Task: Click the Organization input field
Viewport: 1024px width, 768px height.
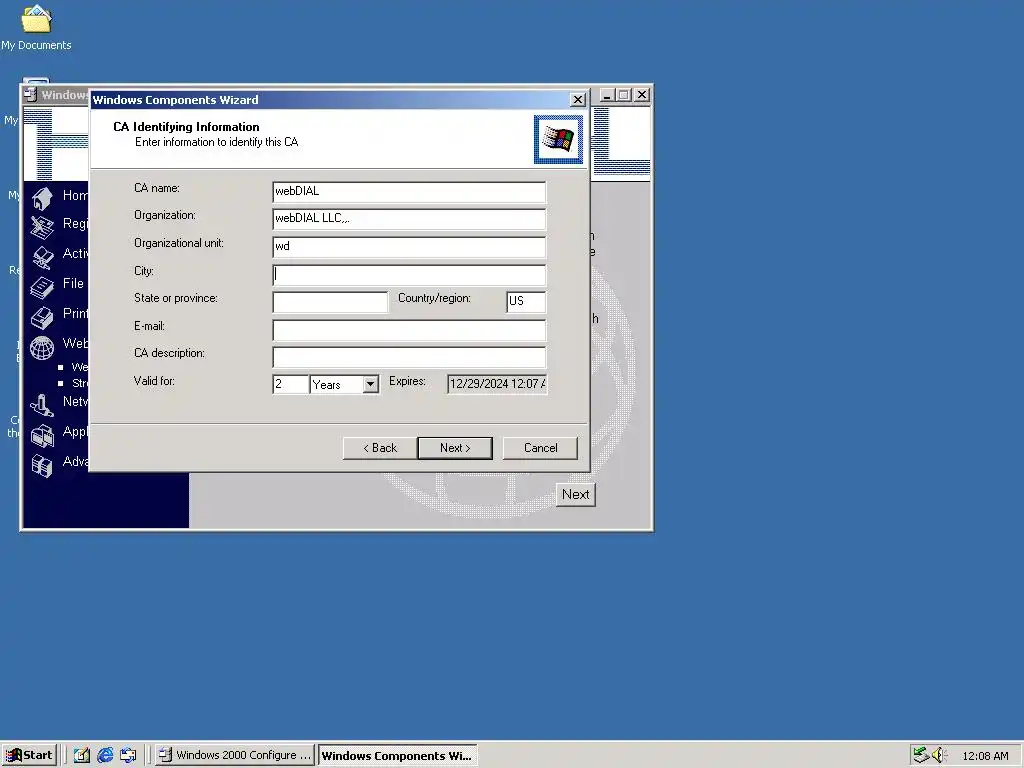Action: [409, 219]
